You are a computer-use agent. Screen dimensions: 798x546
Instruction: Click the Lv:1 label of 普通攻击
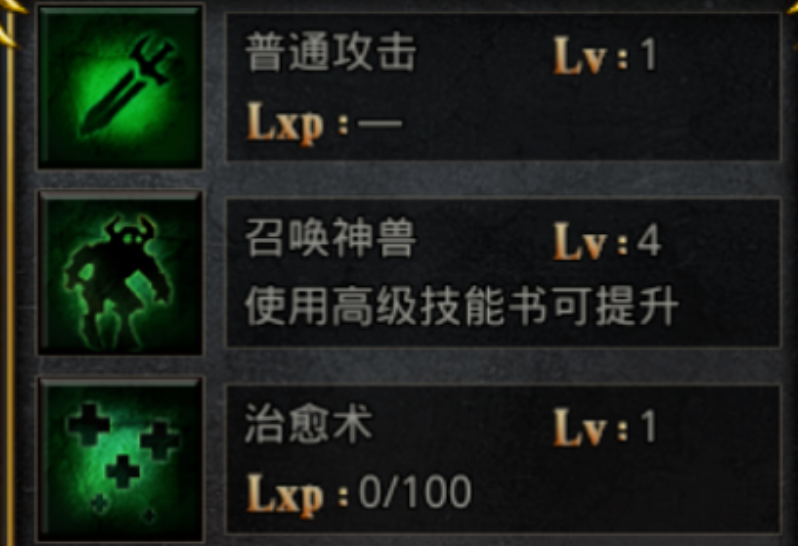point(605,55)
